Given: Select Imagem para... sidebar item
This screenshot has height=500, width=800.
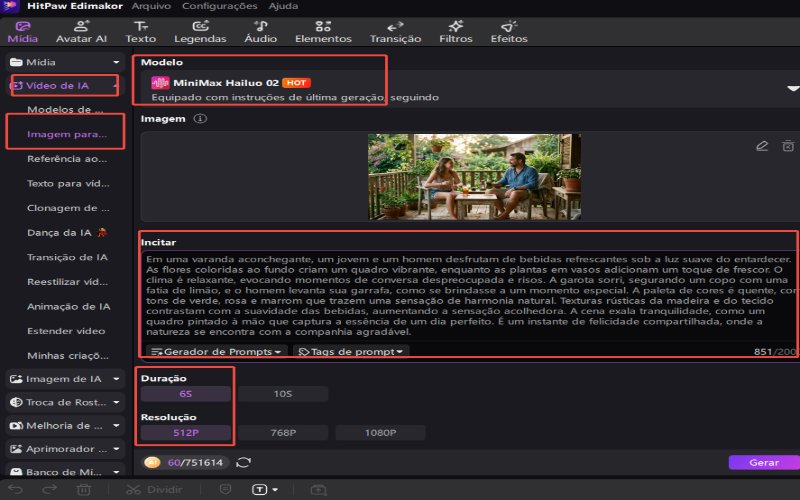Looking at the screenshot, I should [67, 134].
